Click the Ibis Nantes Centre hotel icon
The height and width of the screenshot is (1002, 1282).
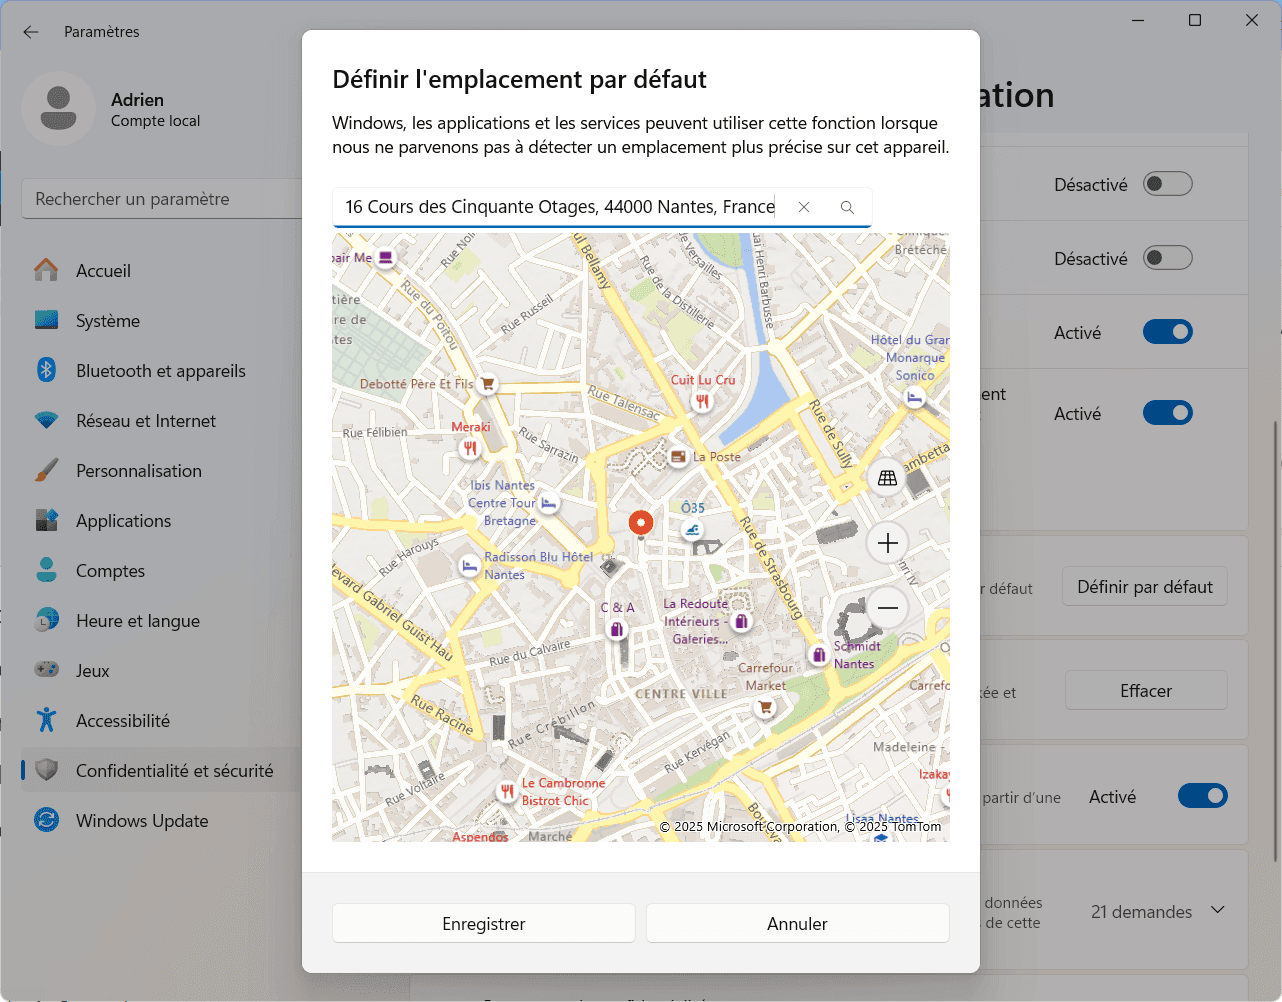coord(549,503)
